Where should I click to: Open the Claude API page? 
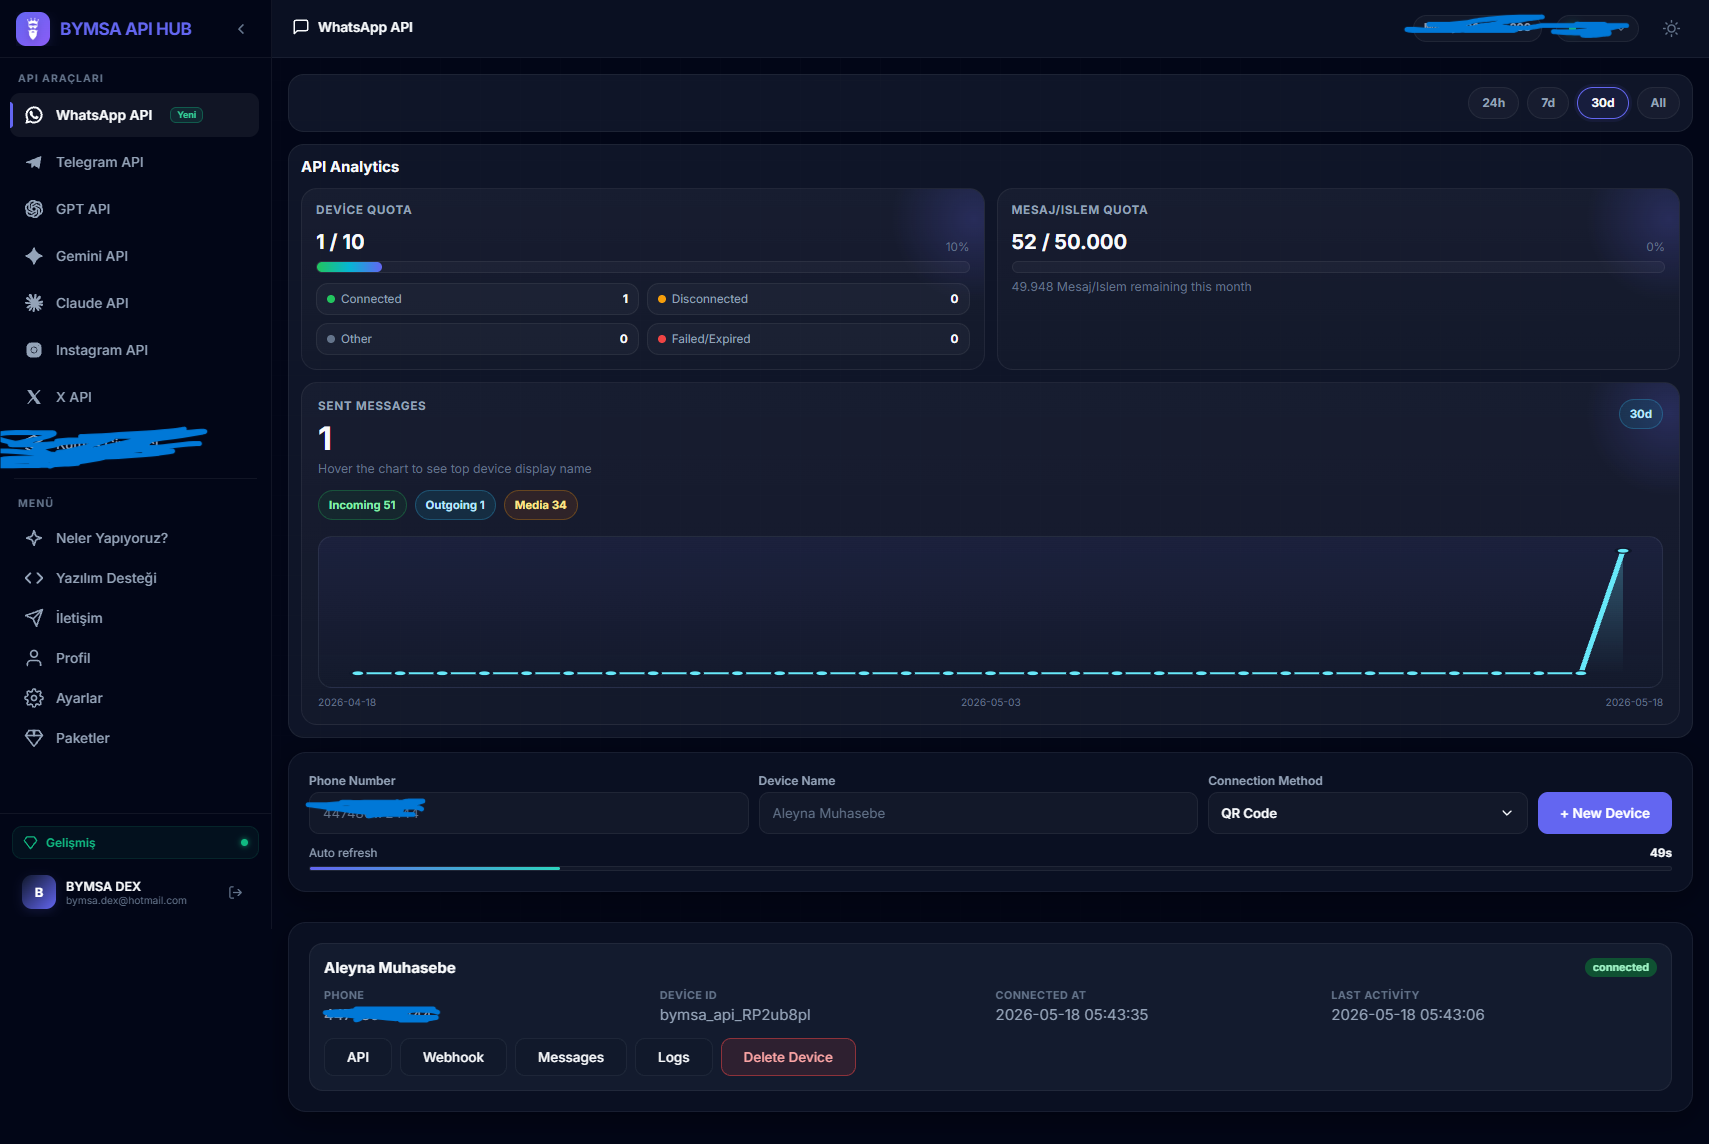(x=135, y=303)
